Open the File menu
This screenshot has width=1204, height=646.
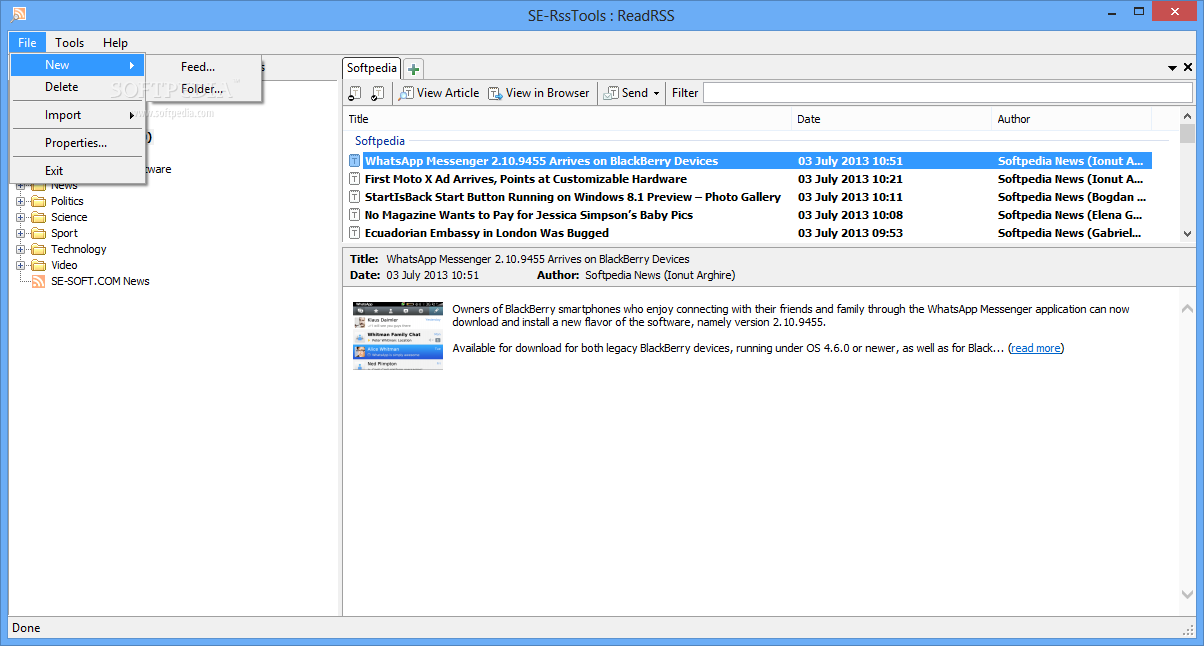pyautogui.click(x=27, y=43)
